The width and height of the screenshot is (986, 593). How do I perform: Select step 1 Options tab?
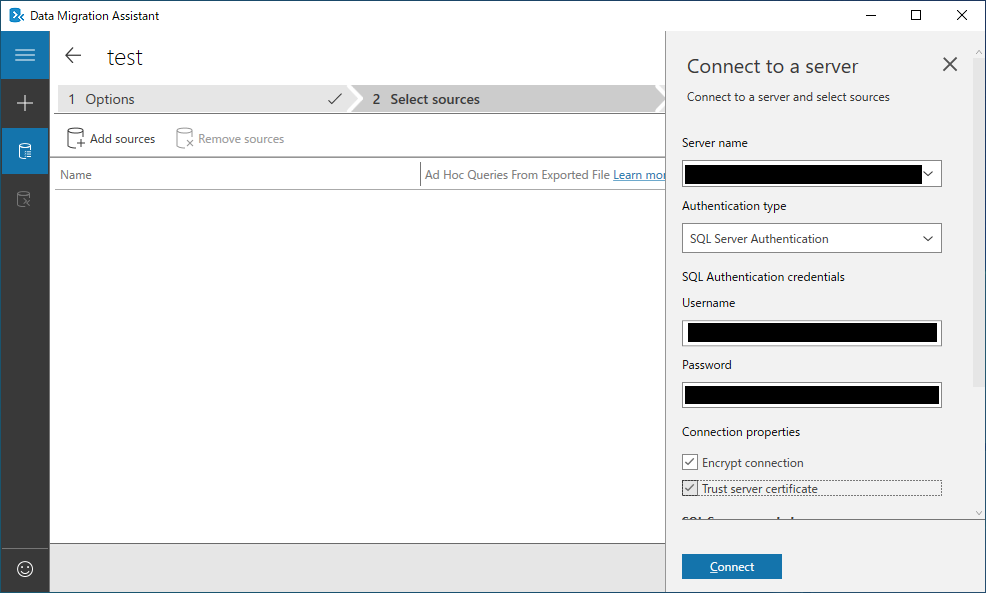[203, 99]
